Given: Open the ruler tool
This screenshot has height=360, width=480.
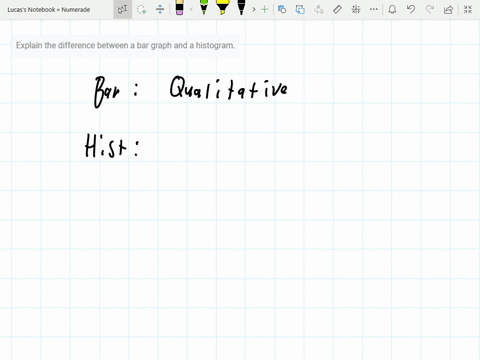Looking at the screenshot, I should (337, 9).
